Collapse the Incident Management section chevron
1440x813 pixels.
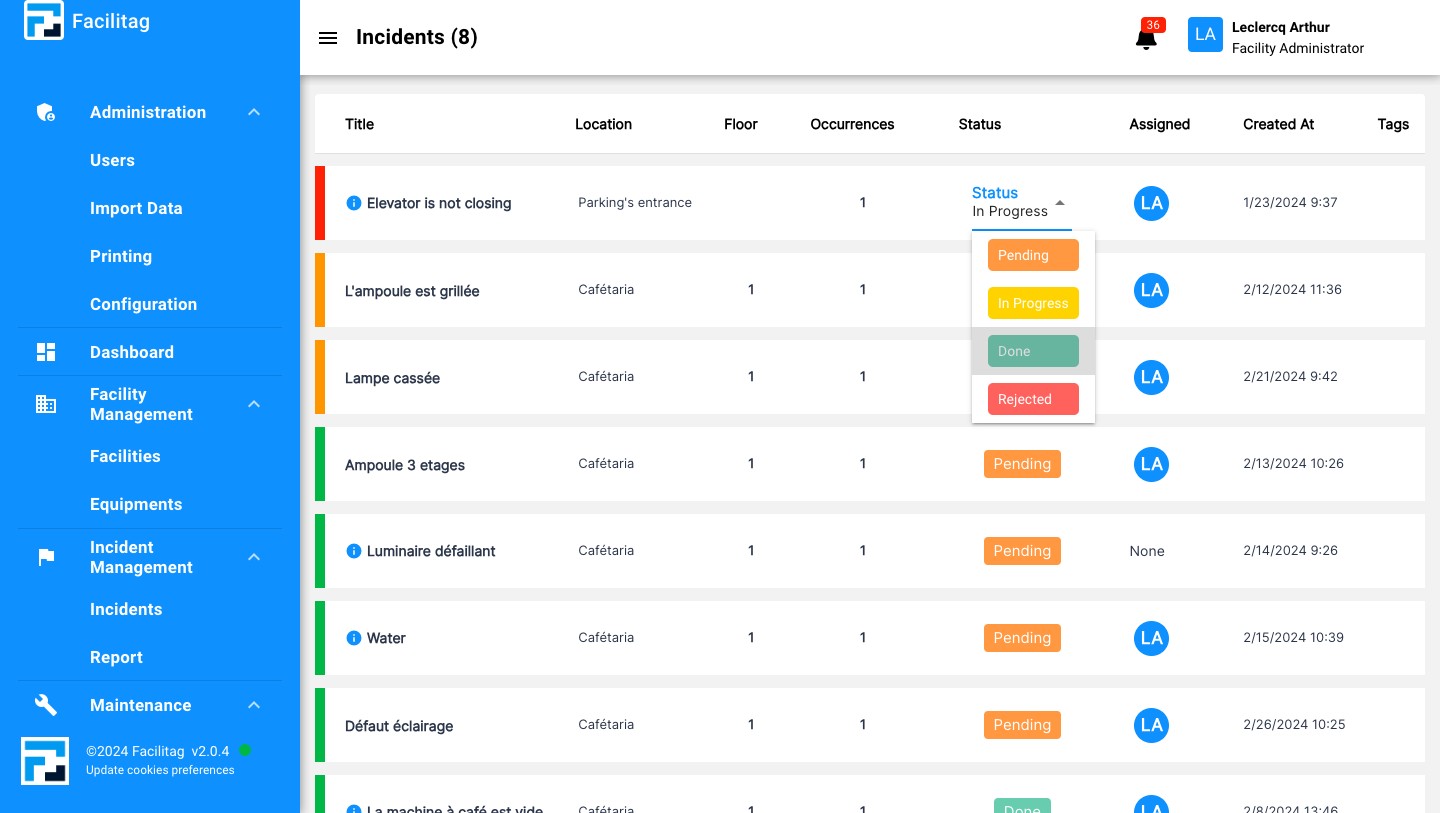pyautogui.click(x=254, y=557)
